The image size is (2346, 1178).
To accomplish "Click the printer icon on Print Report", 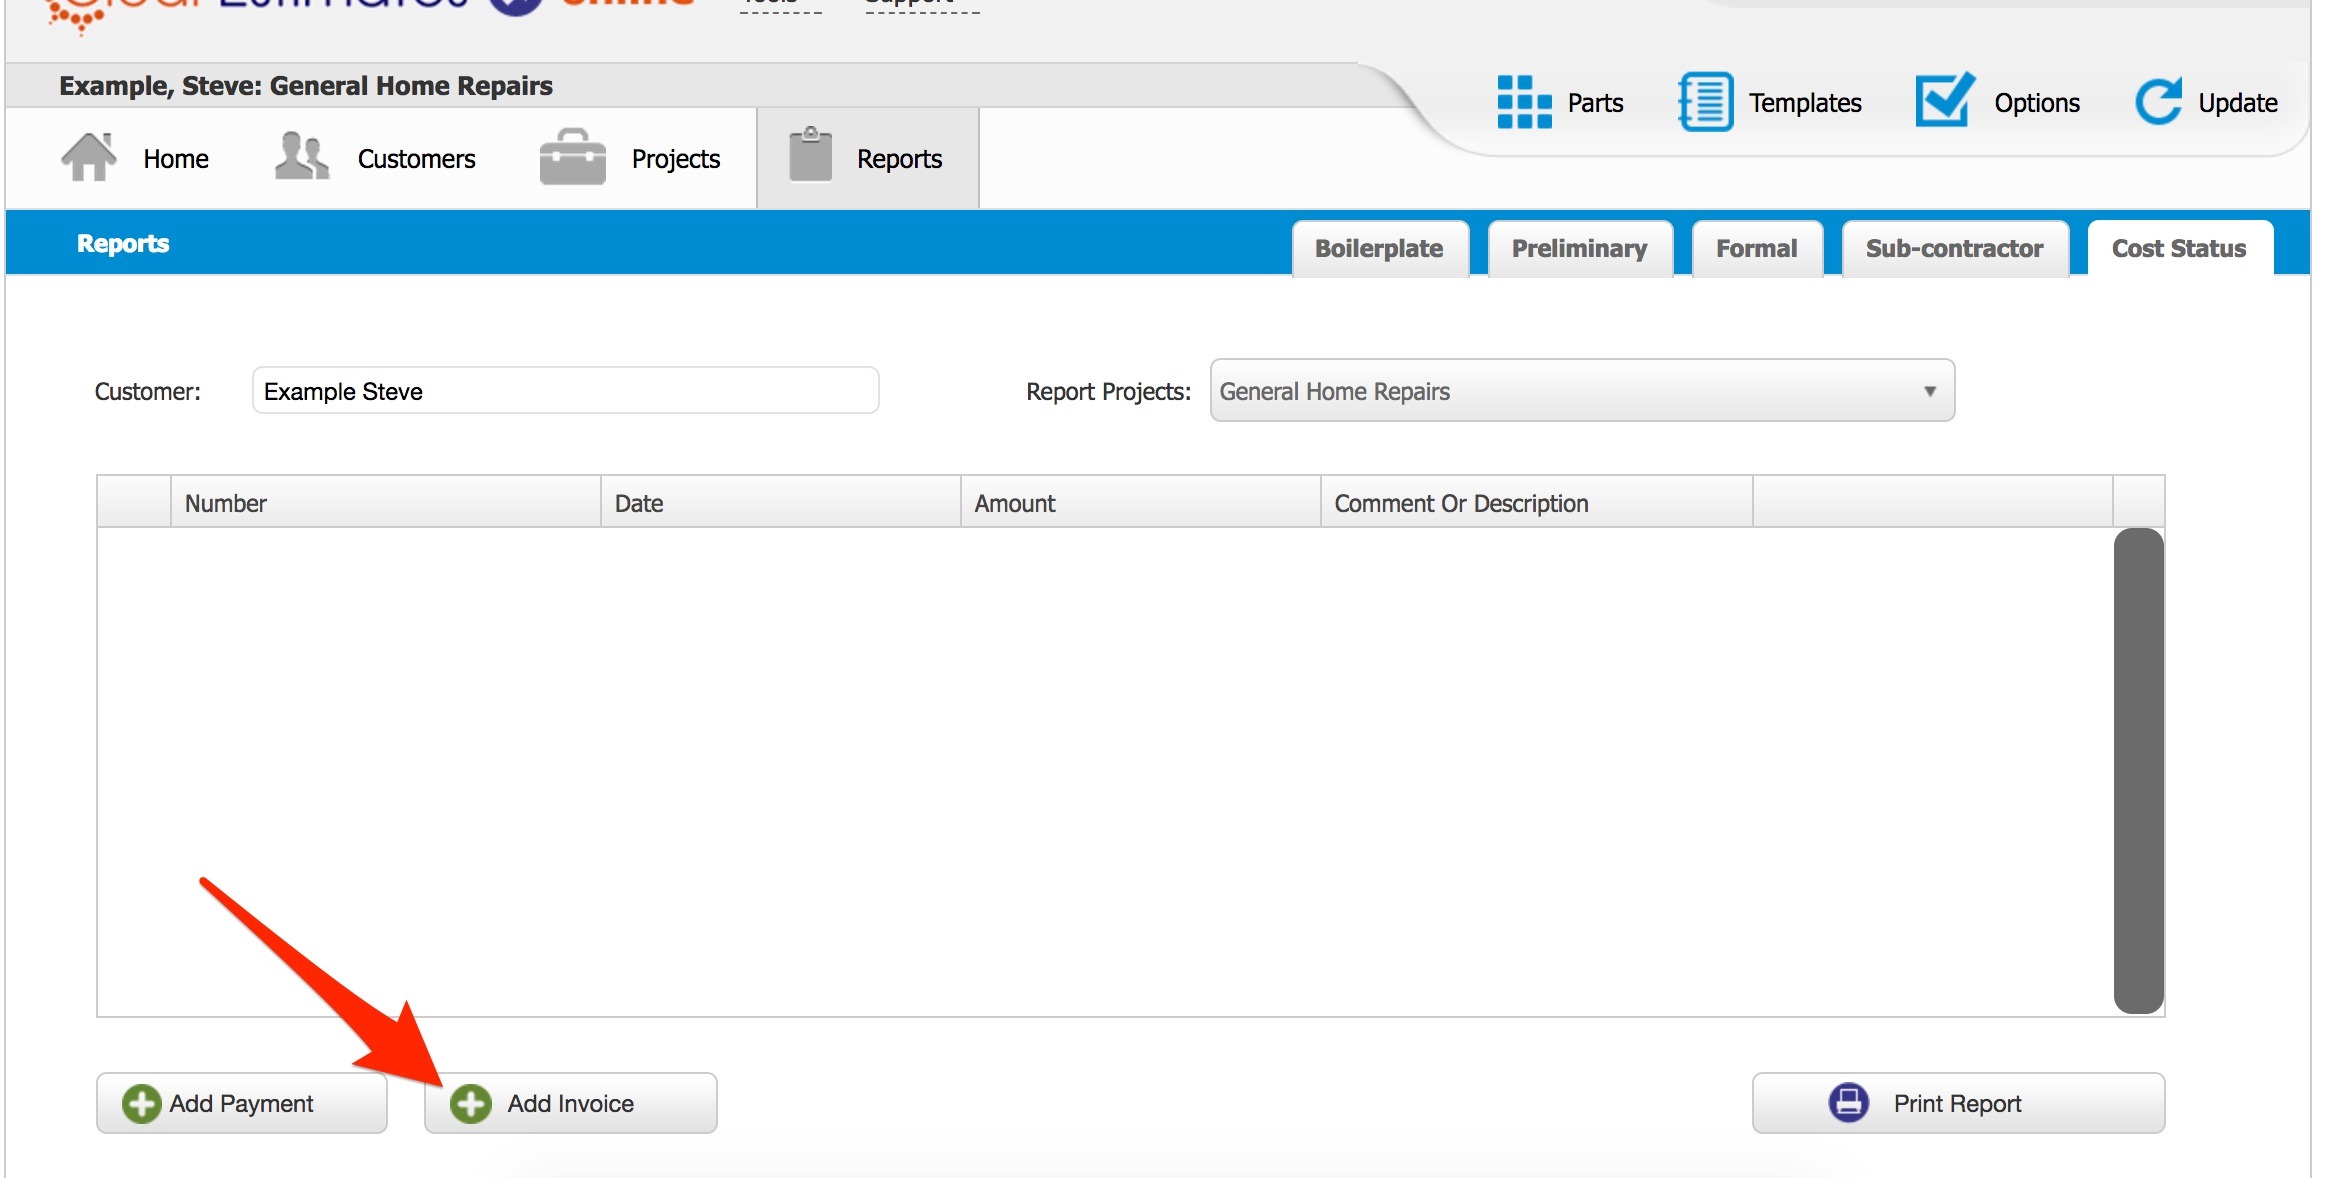I will coord(1849,1102).
